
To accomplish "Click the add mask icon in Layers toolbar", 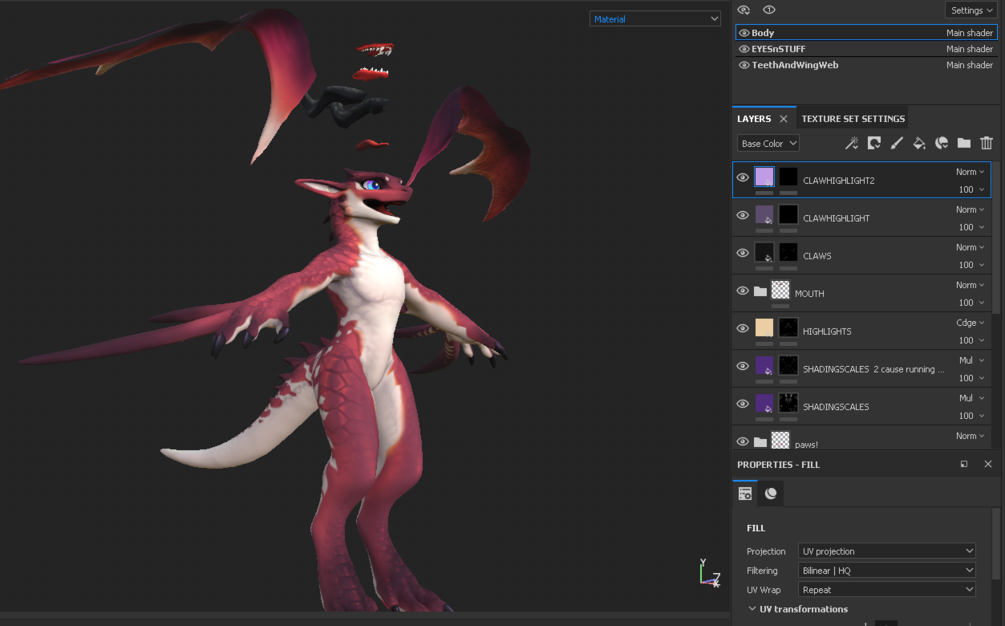I will [874, 143].
